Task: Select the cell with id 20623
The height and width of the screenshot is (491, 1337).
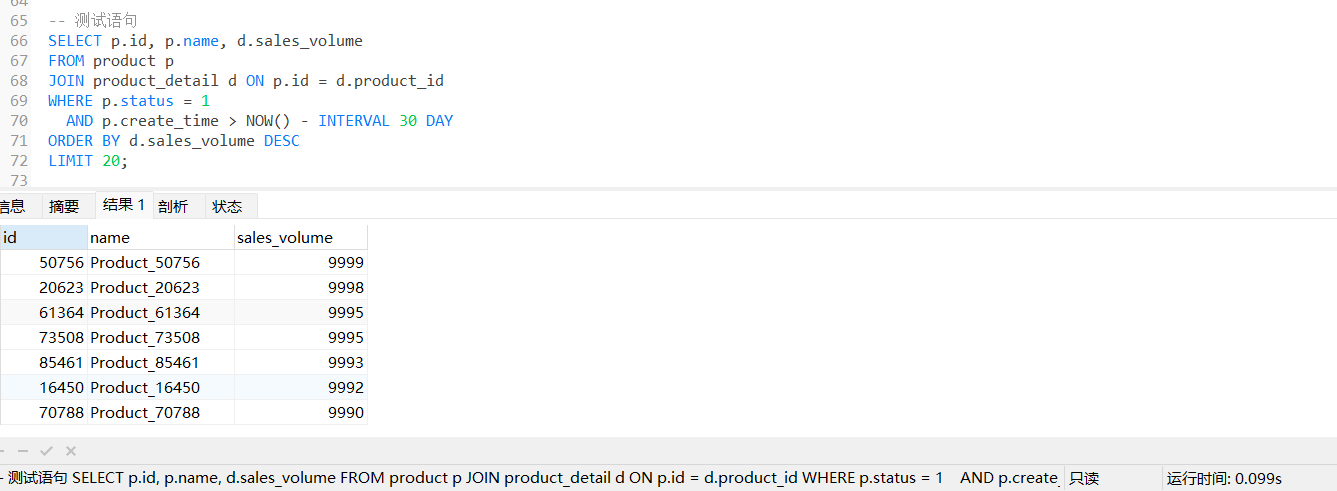Action: (x=43, y=287)
